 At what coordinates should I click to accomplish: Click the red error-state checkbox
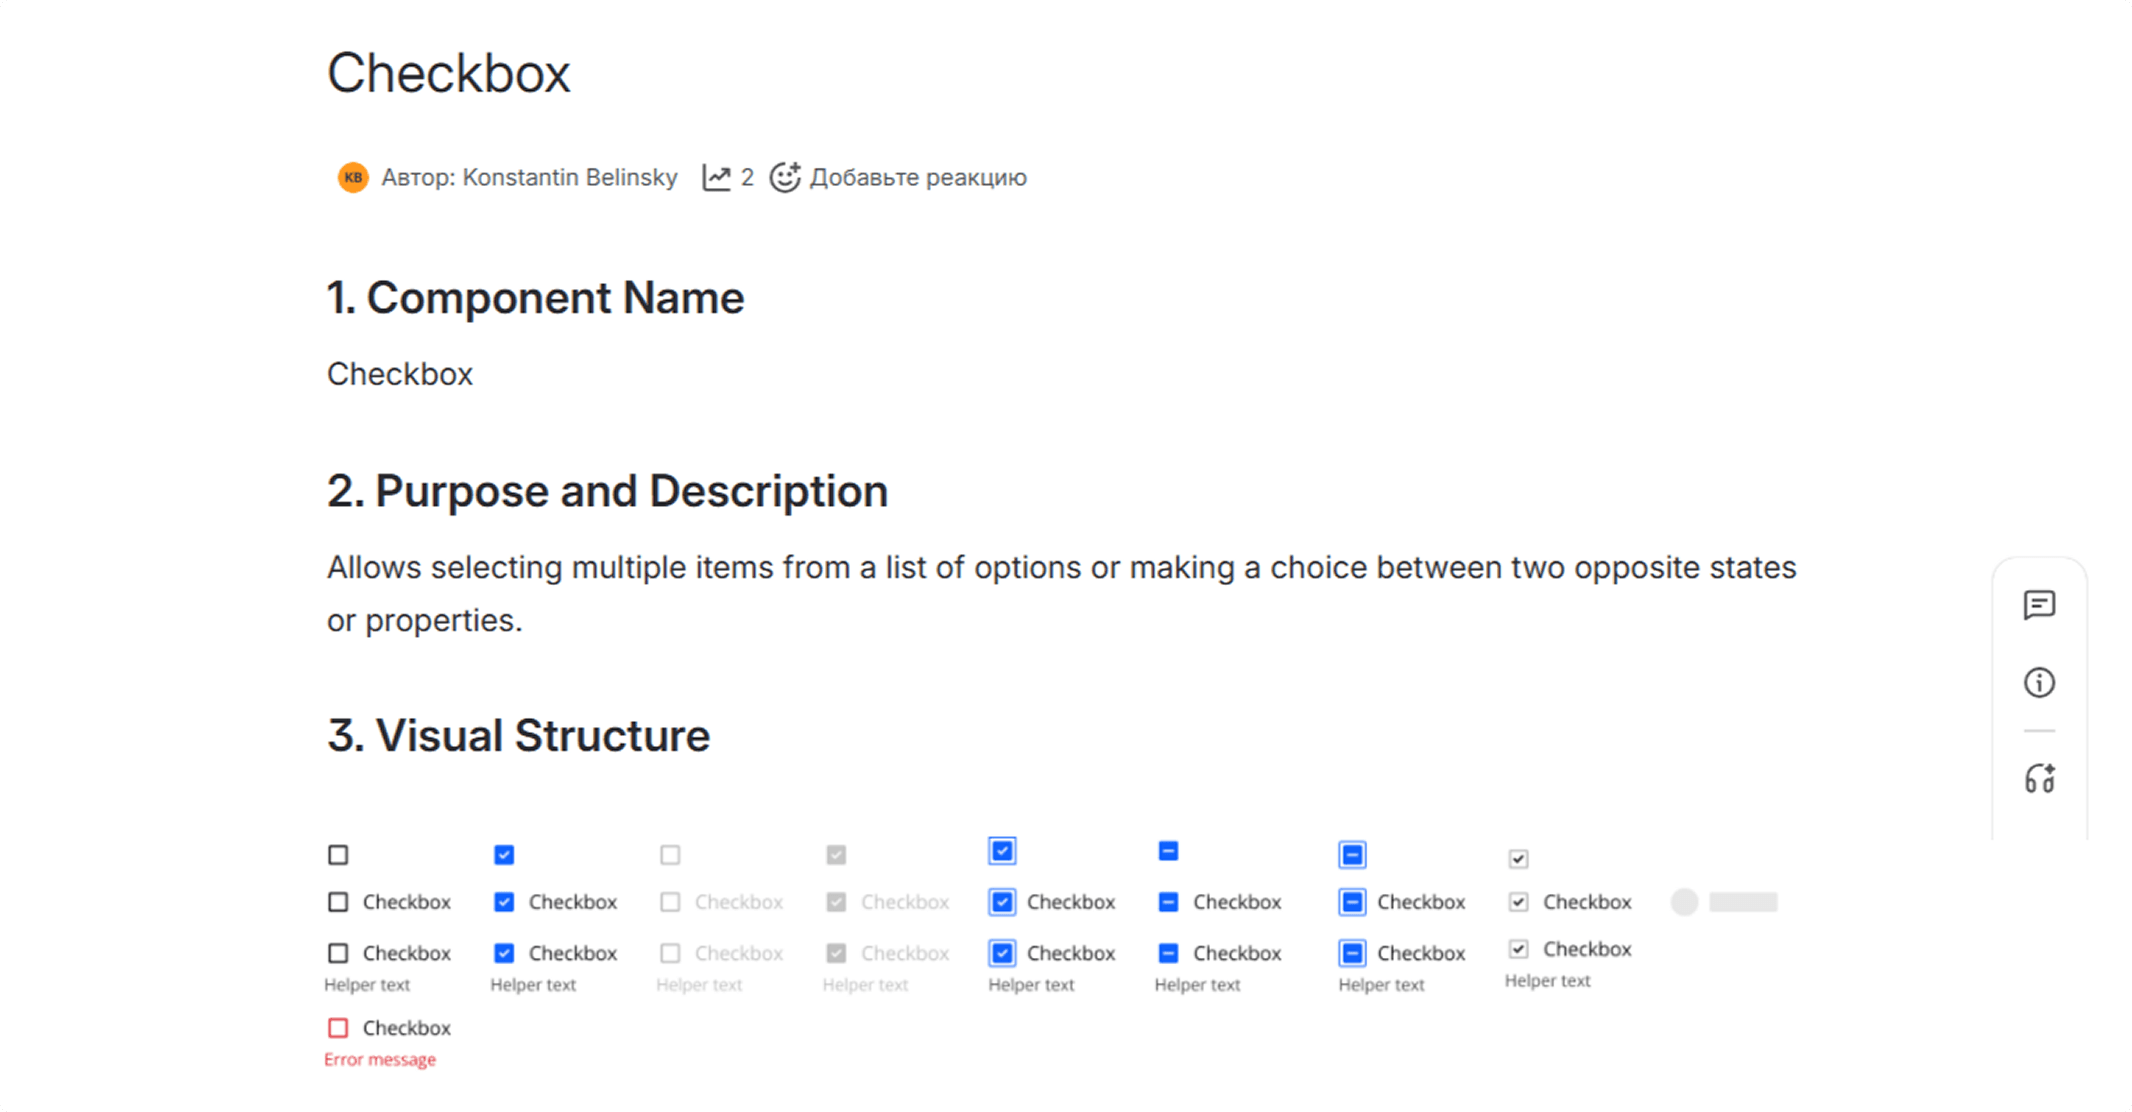coord(338,1028)
